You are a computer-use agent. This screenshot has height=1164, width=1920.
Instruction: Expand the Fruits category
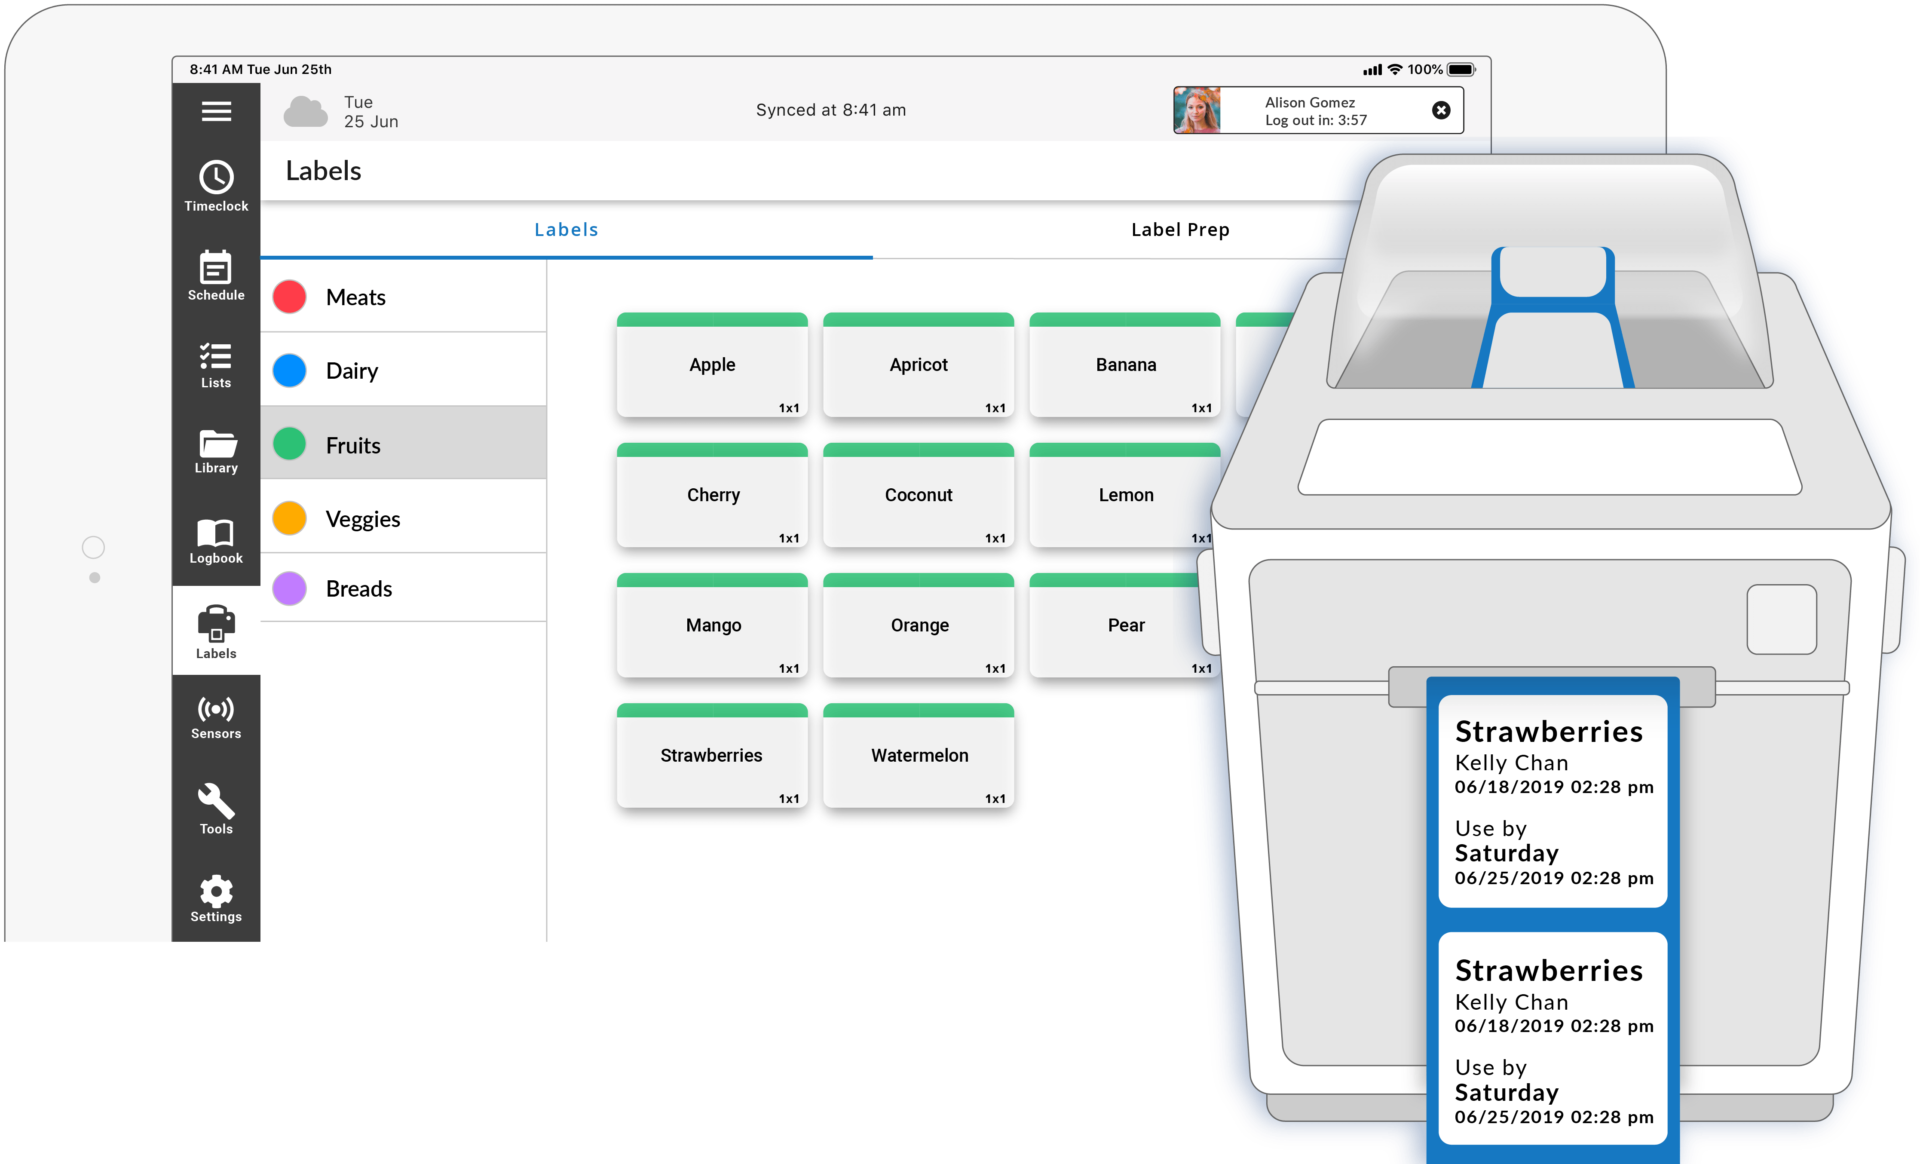[352, 444]
